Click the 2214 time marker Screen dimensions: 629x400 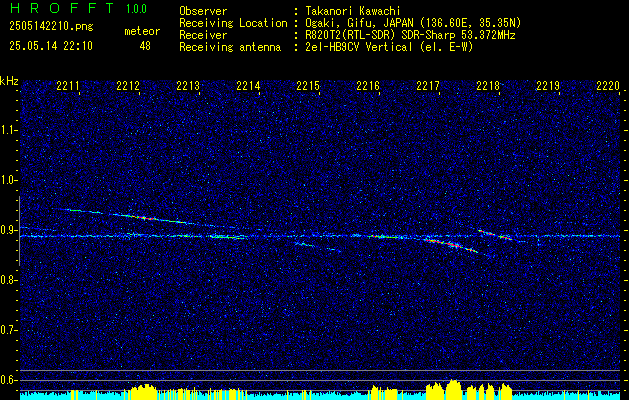coord(248,85)
